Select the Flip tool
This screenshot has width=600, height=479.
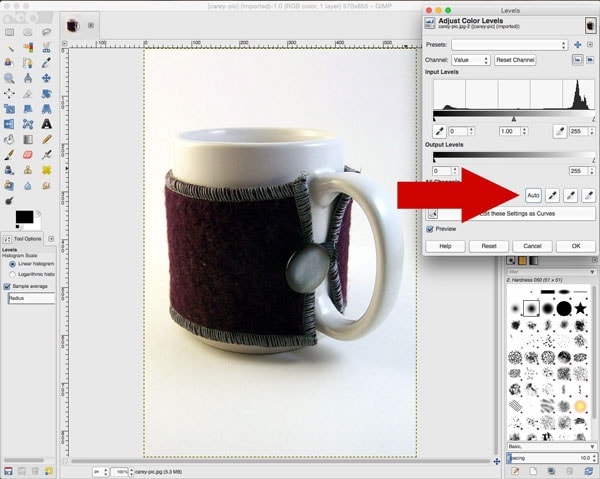(x=9, y=124)
